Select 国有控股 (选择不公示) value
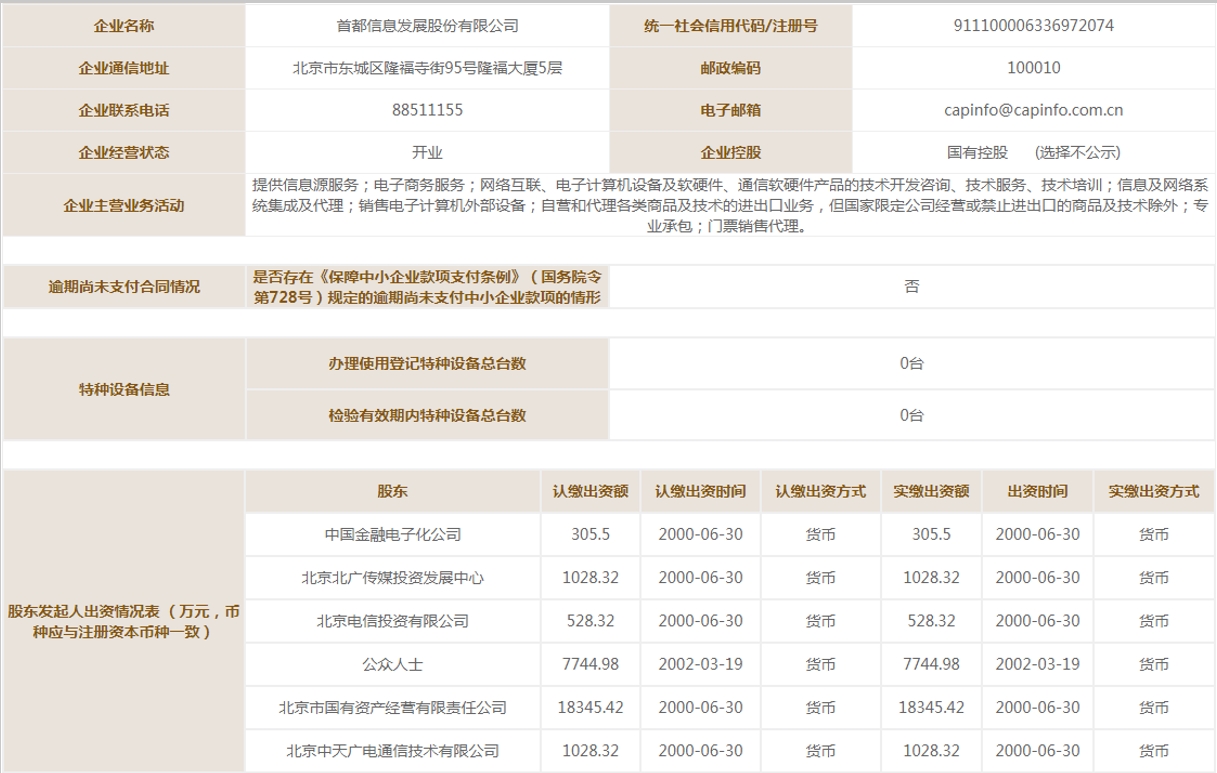1217x773 pixels. [1035, 153]
